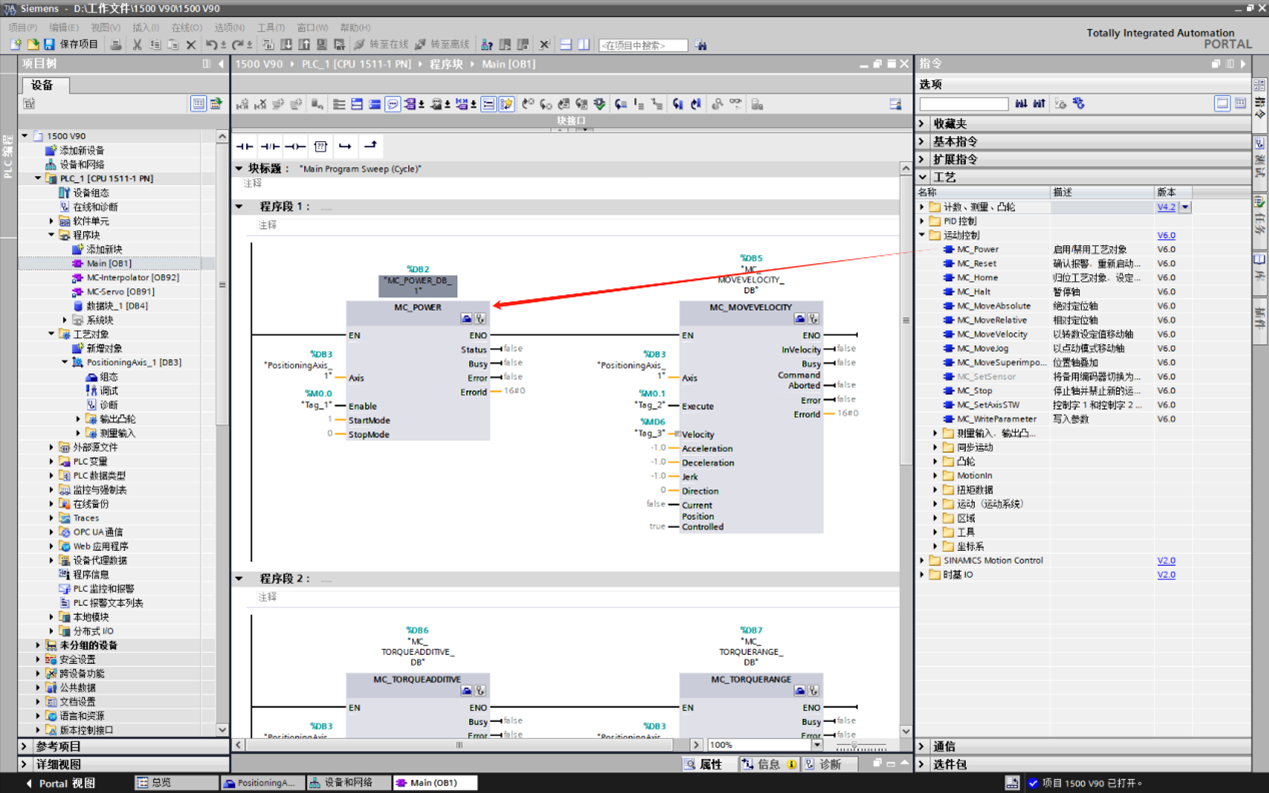
Task: Insert an empty box instruction
Action: (320, 146)
